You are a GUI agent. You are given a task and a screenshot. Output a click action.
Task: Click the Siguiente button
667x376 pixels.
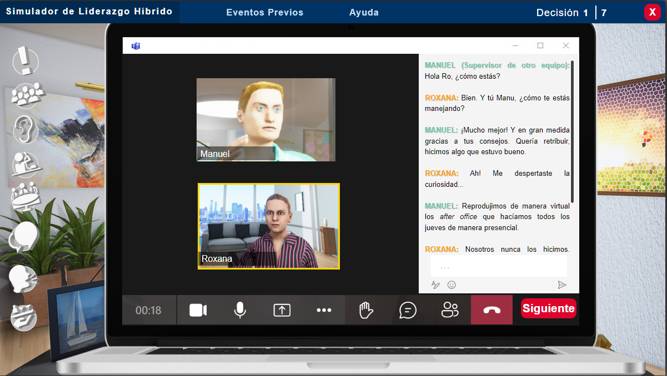548,308
